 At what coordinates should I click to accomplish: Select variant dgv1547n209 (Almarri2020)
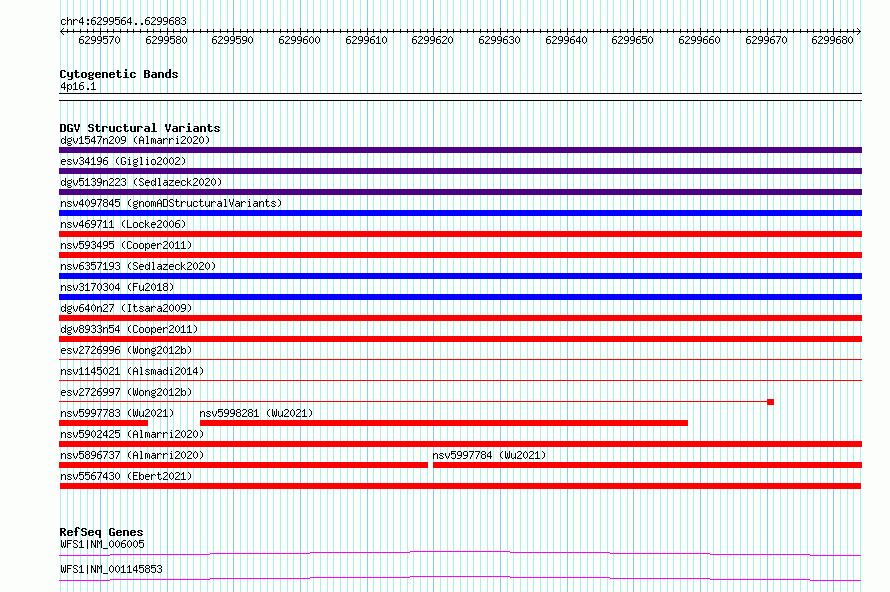coord(135,140)
